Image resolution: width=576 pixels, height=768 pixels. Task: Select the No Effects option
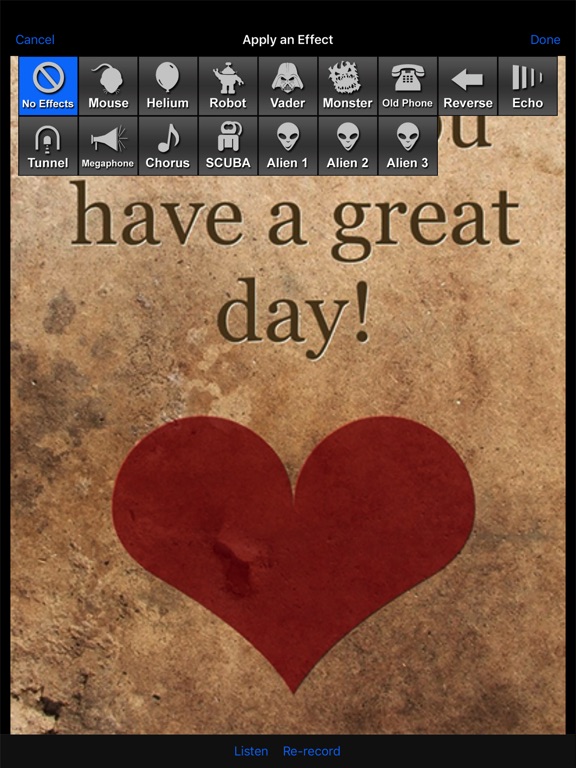[48, 86]
